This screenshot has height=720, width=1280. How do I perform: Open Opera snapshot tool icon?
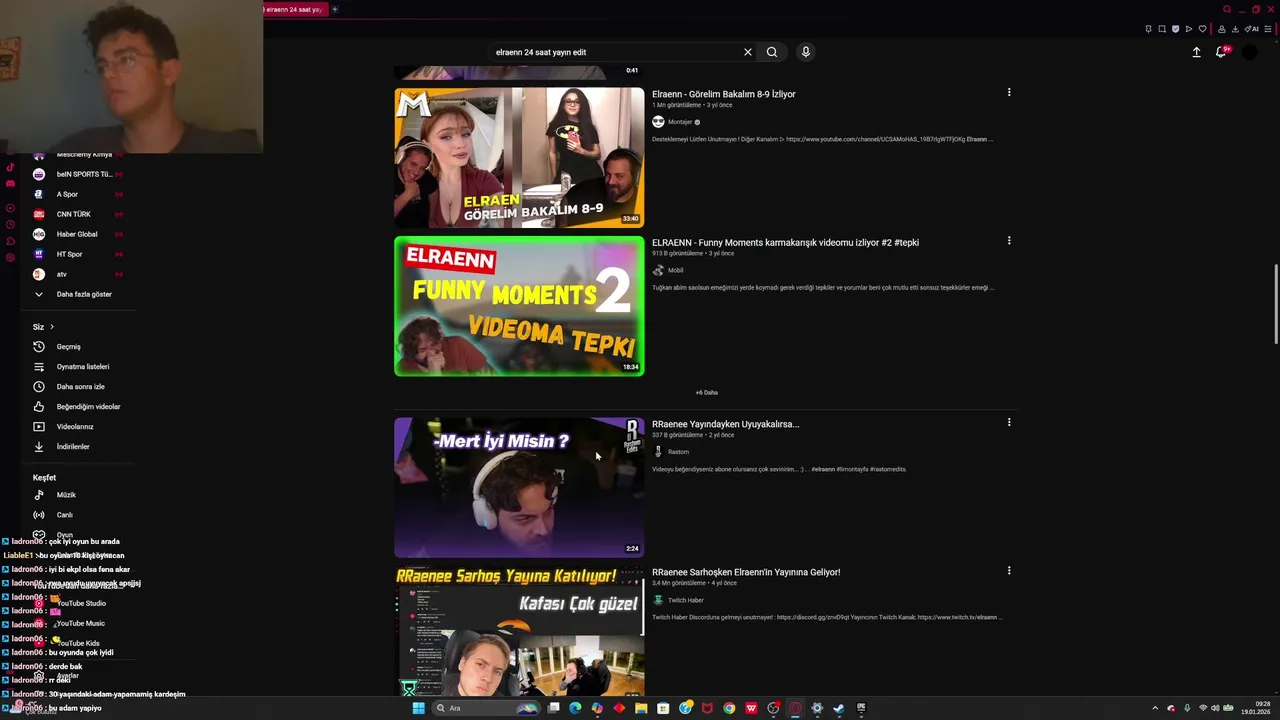coord(1162,29)
